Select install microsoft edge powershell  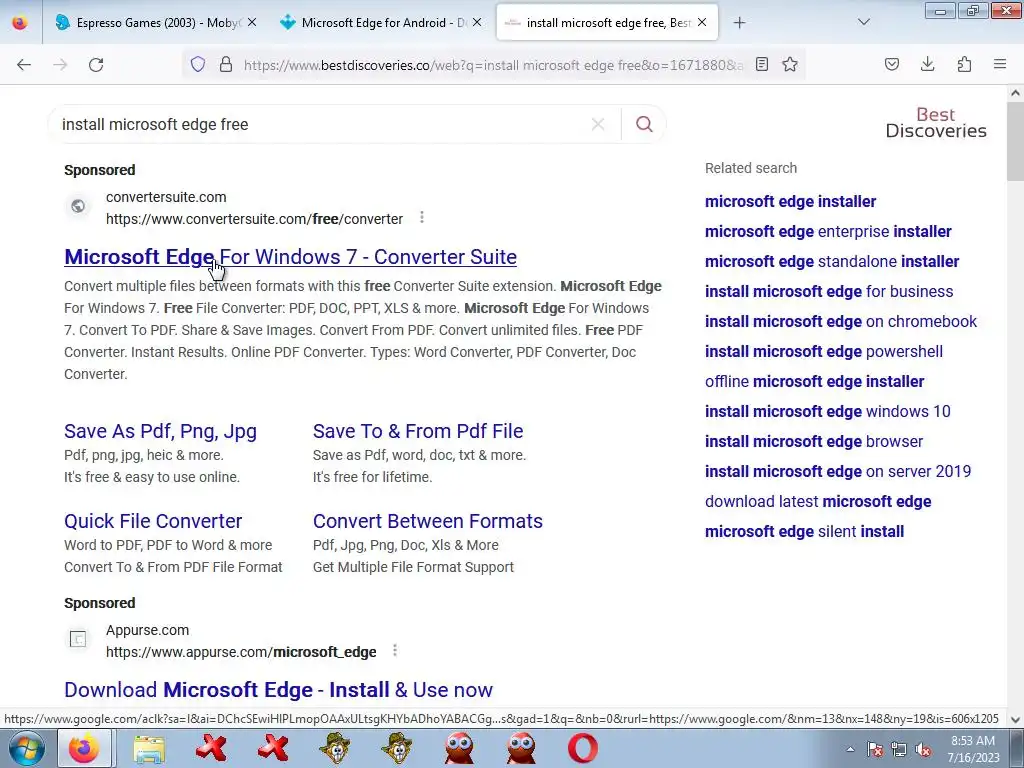[824, 352]
